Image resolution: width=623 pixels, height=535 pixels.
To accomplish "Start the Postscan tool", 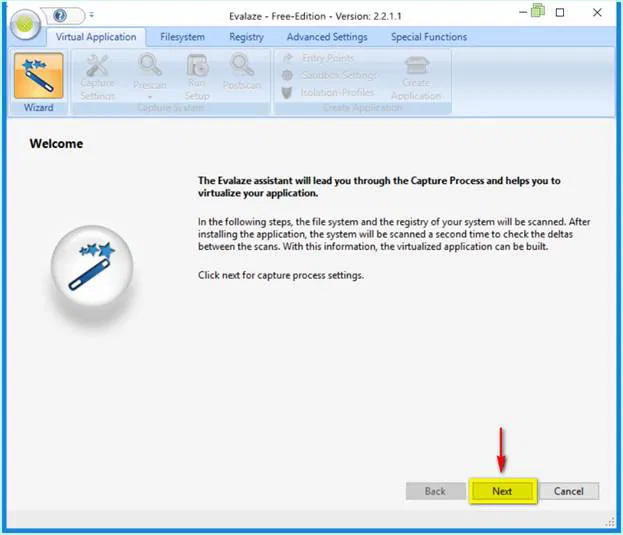I will 242,73.
